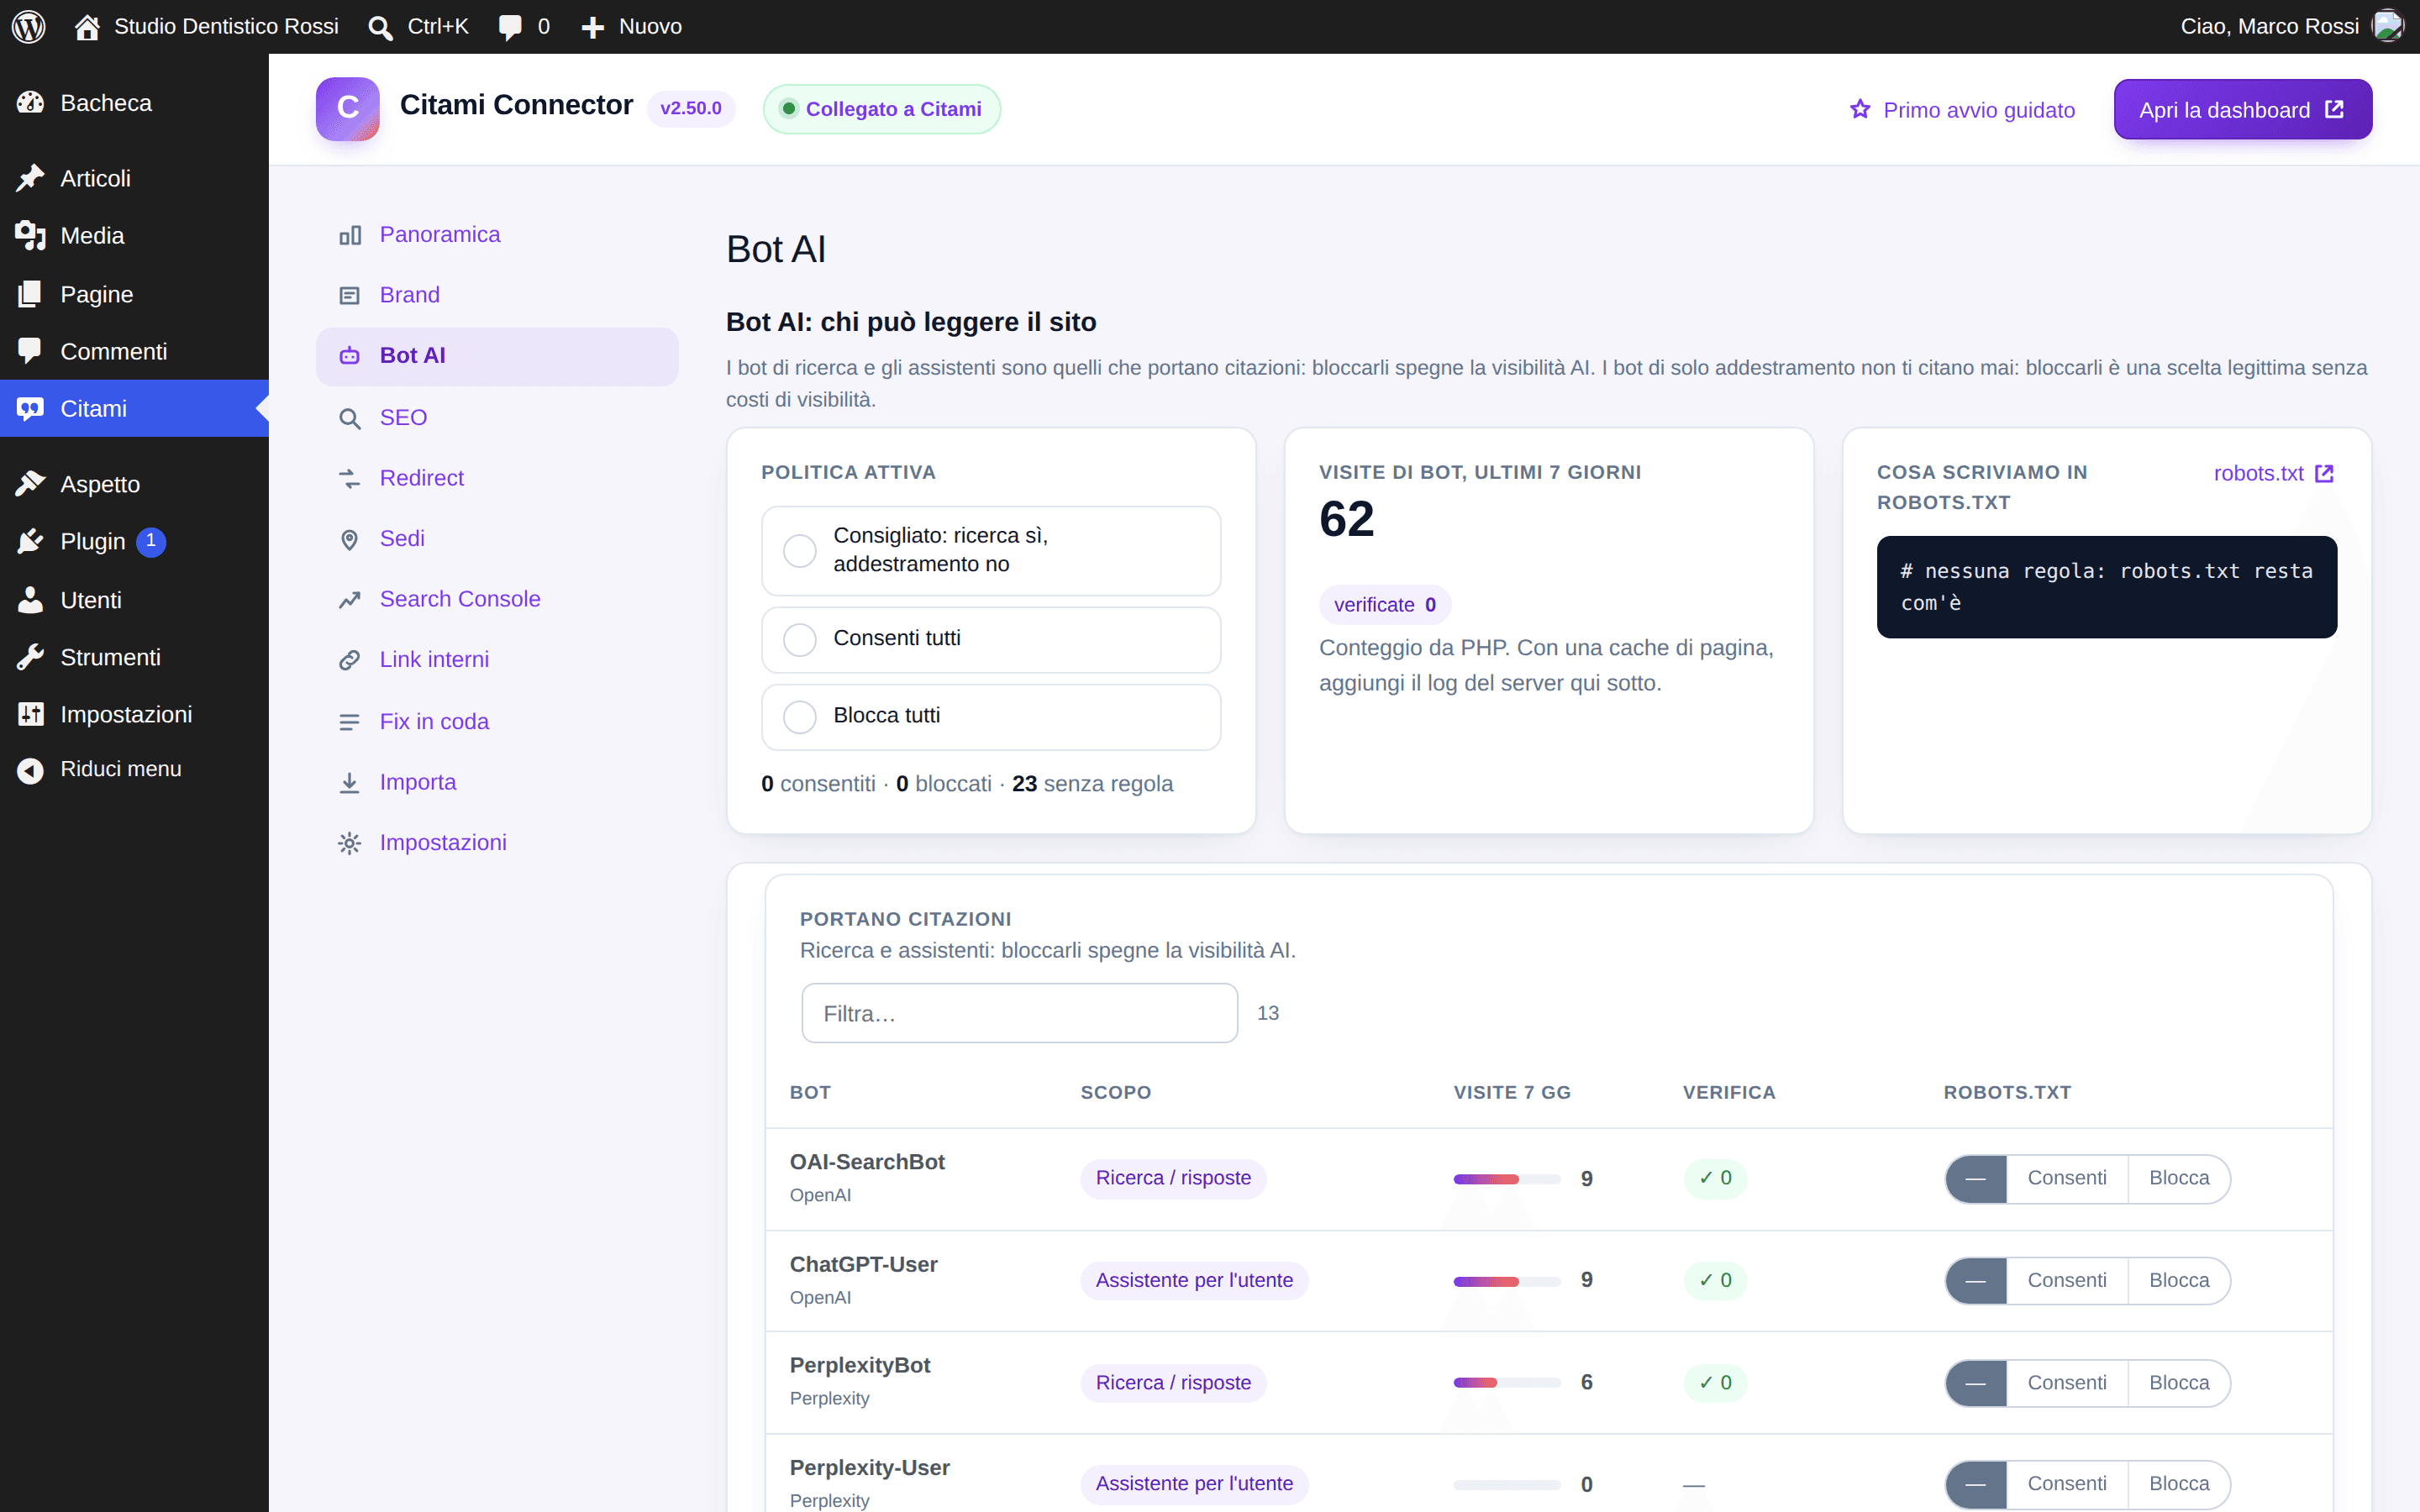Open Citami in the WordPress menu
This screenshot has height=1512, width=2420.
point(134,408)
